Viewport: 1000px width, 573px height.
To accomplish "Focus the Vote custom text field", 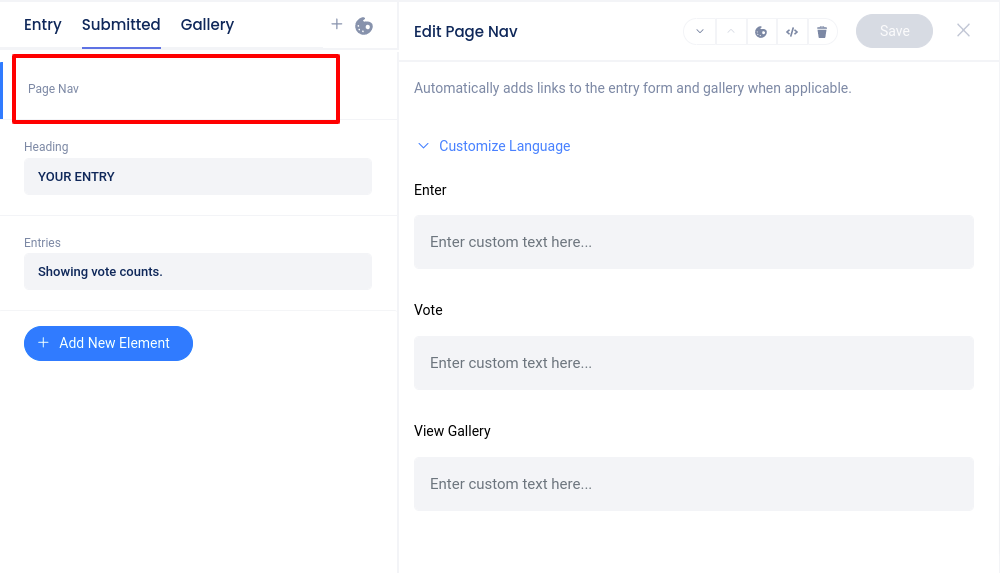I will click(x=693, y=363).
